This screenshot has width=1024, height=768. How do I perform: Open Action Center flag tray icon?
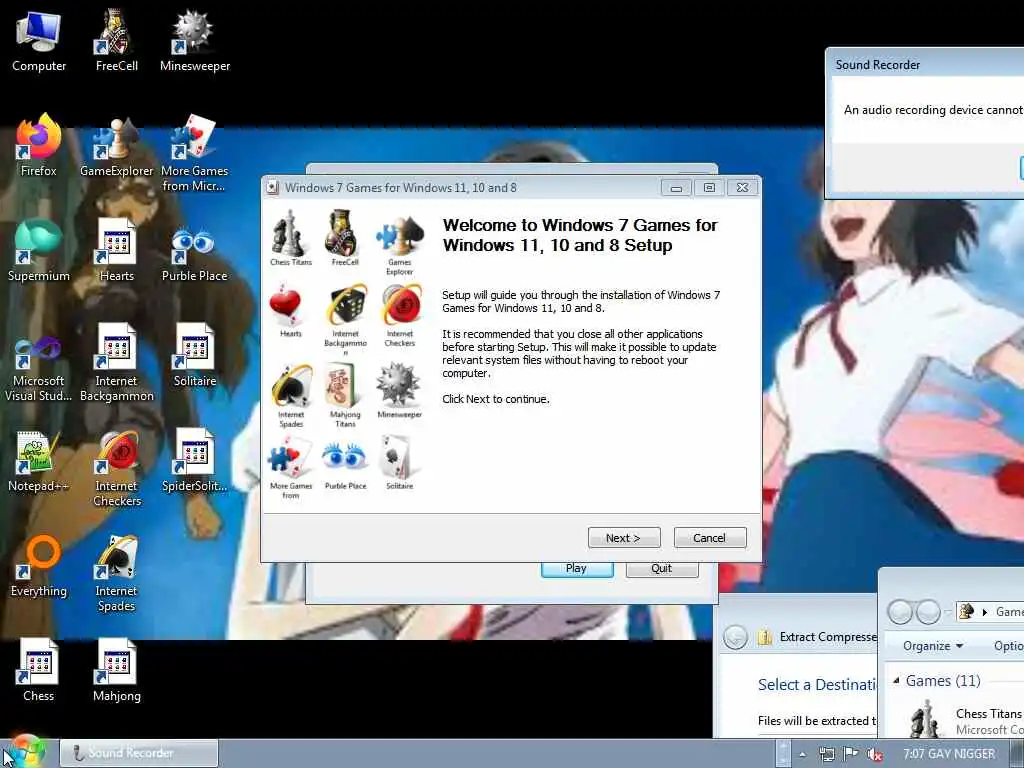click(x=850, y=754)
